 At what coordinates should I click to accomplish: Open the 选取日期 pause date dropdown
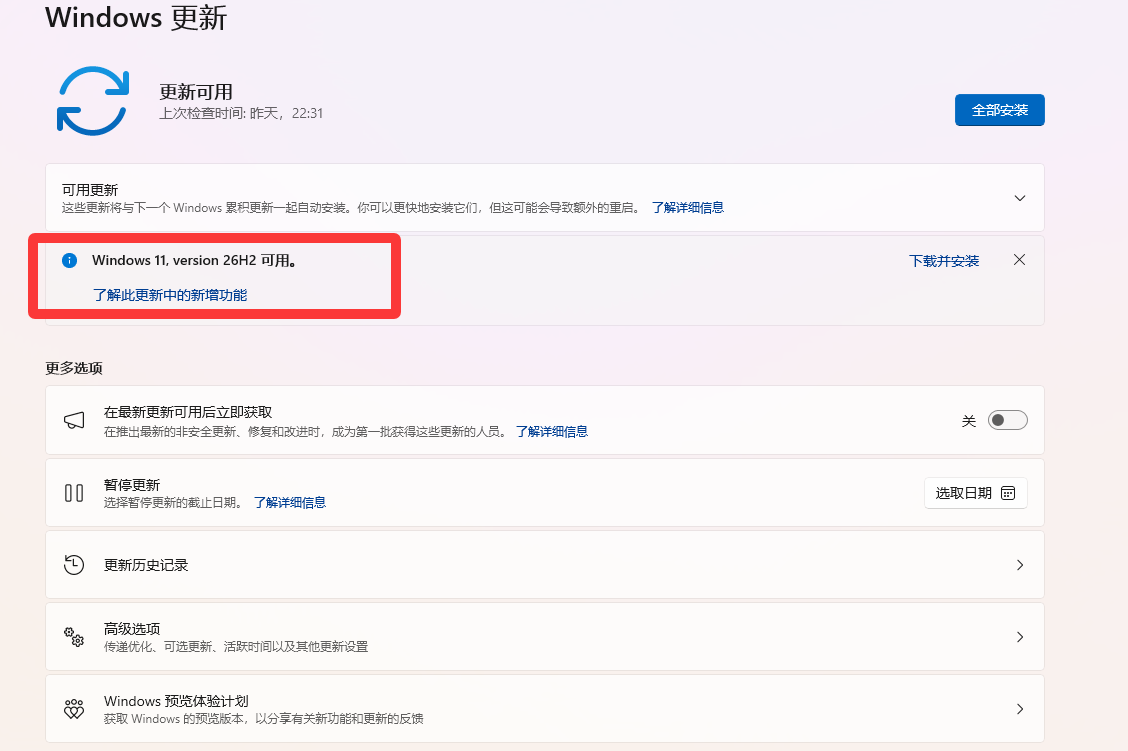pyautogui.click(x=975, y=493)
